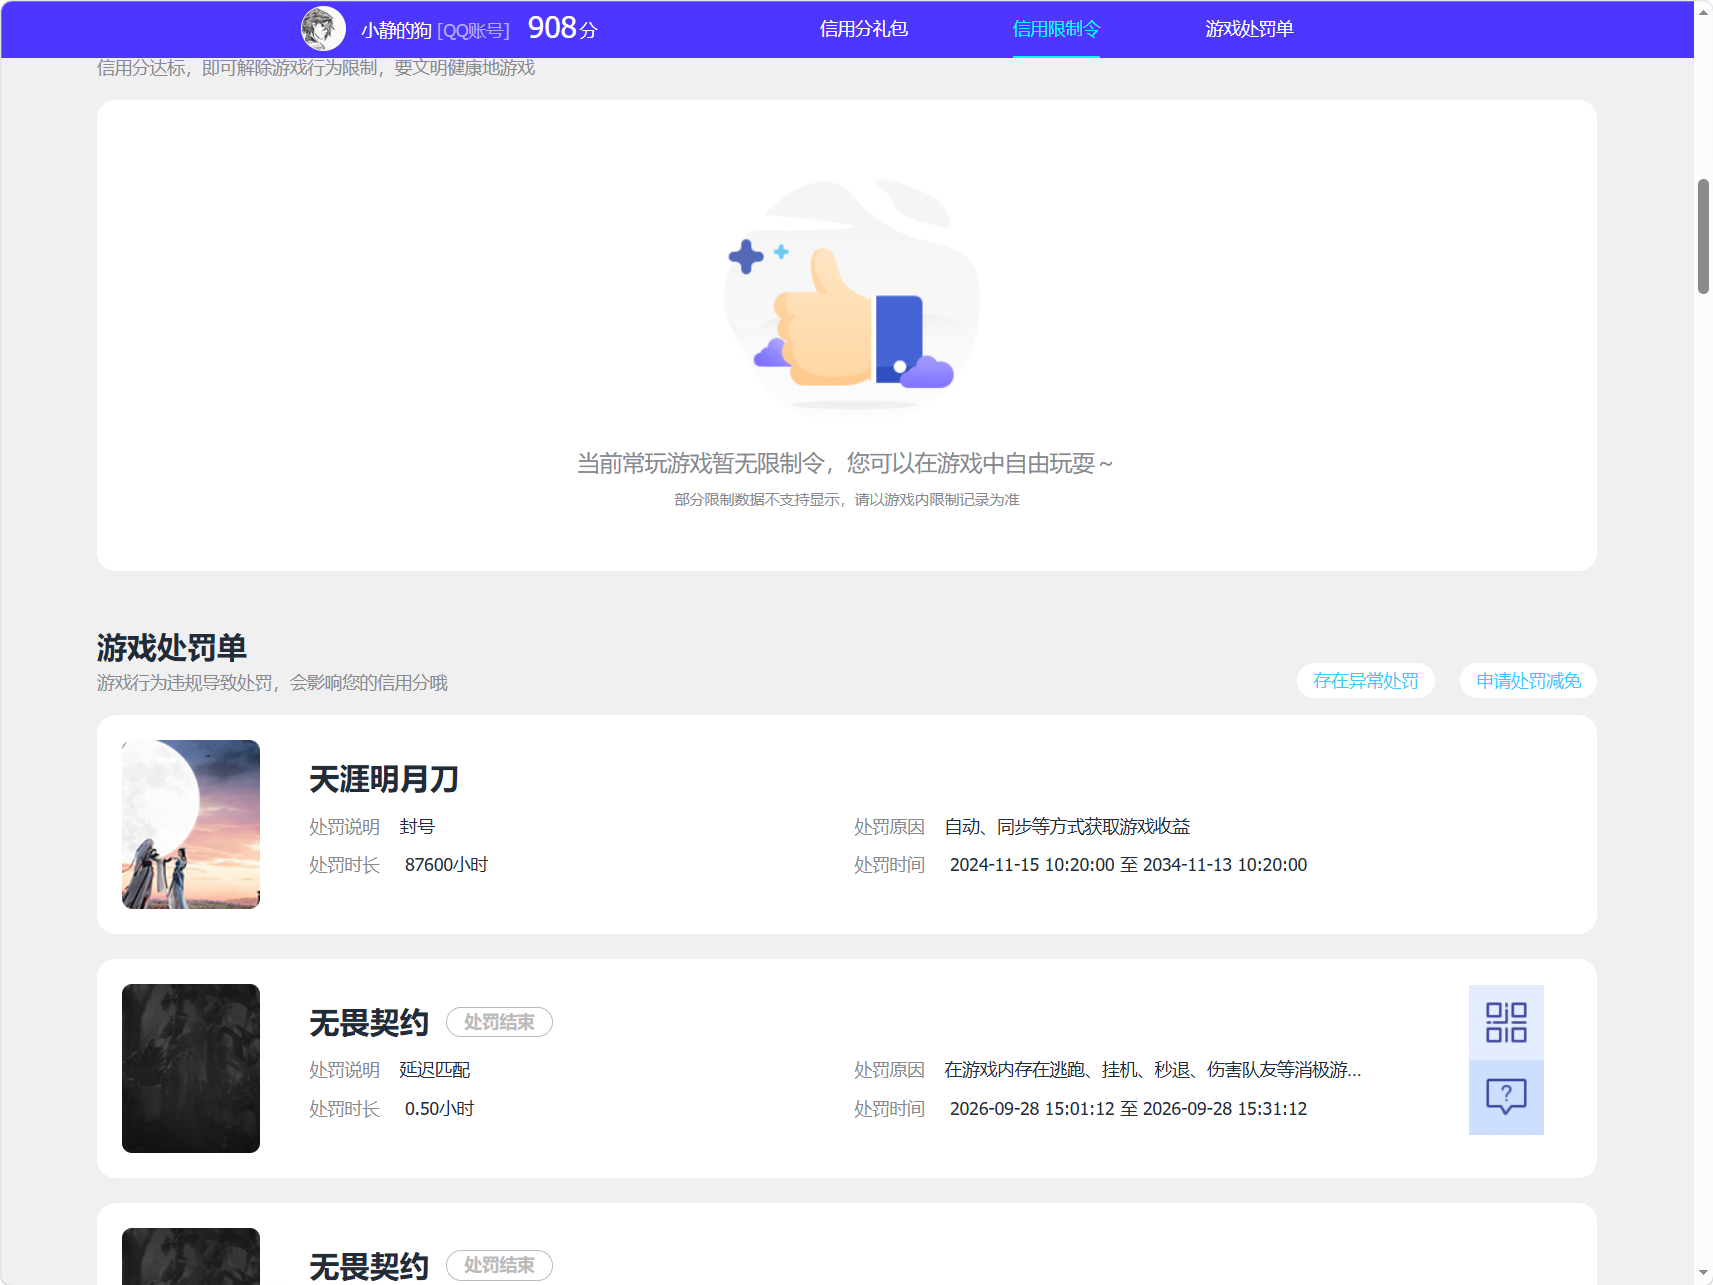Open the 无畏契约 thumbnail with 延迟匹配 penalty

pyautogui.click(x=191, y=1068)
